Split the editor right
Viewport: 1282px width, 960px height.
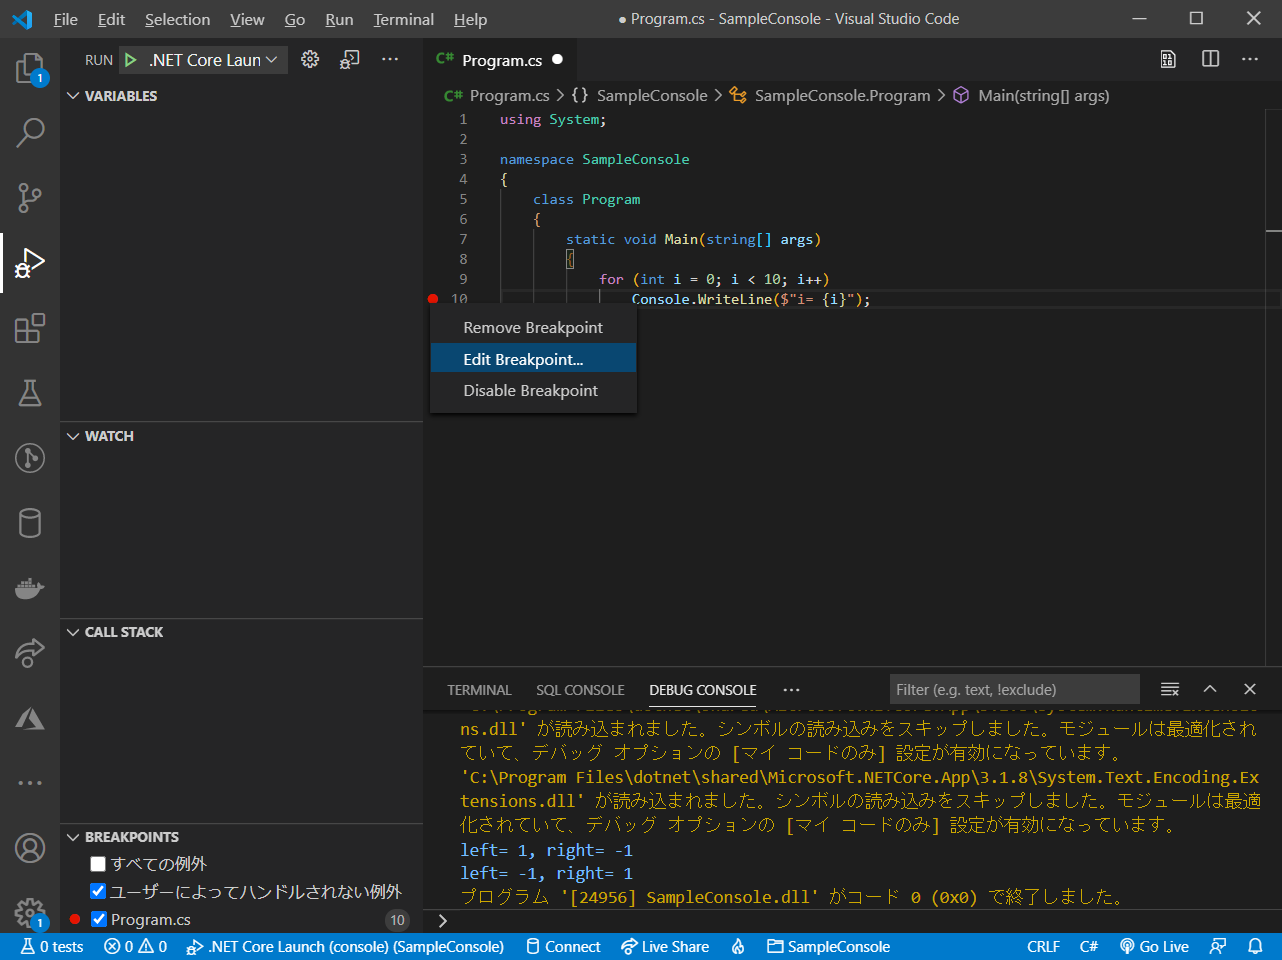tap(1210, 59)
